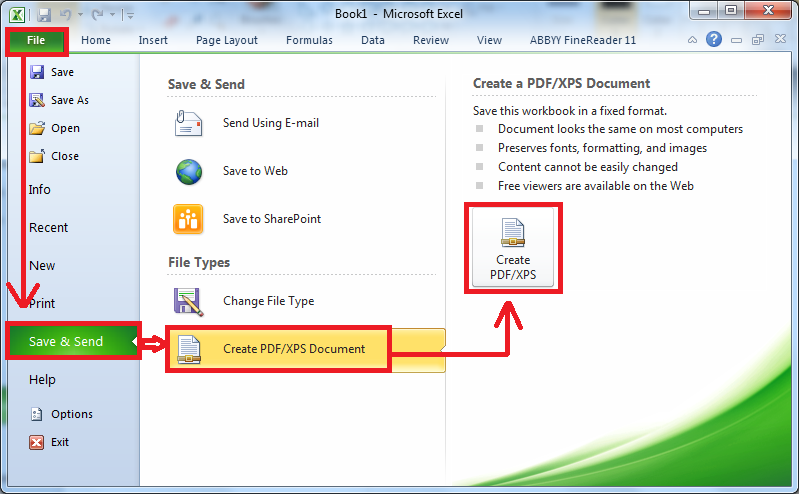Go to the Formulas tab
The height and width of the screenshot is (494, 799).
[309, 40]
